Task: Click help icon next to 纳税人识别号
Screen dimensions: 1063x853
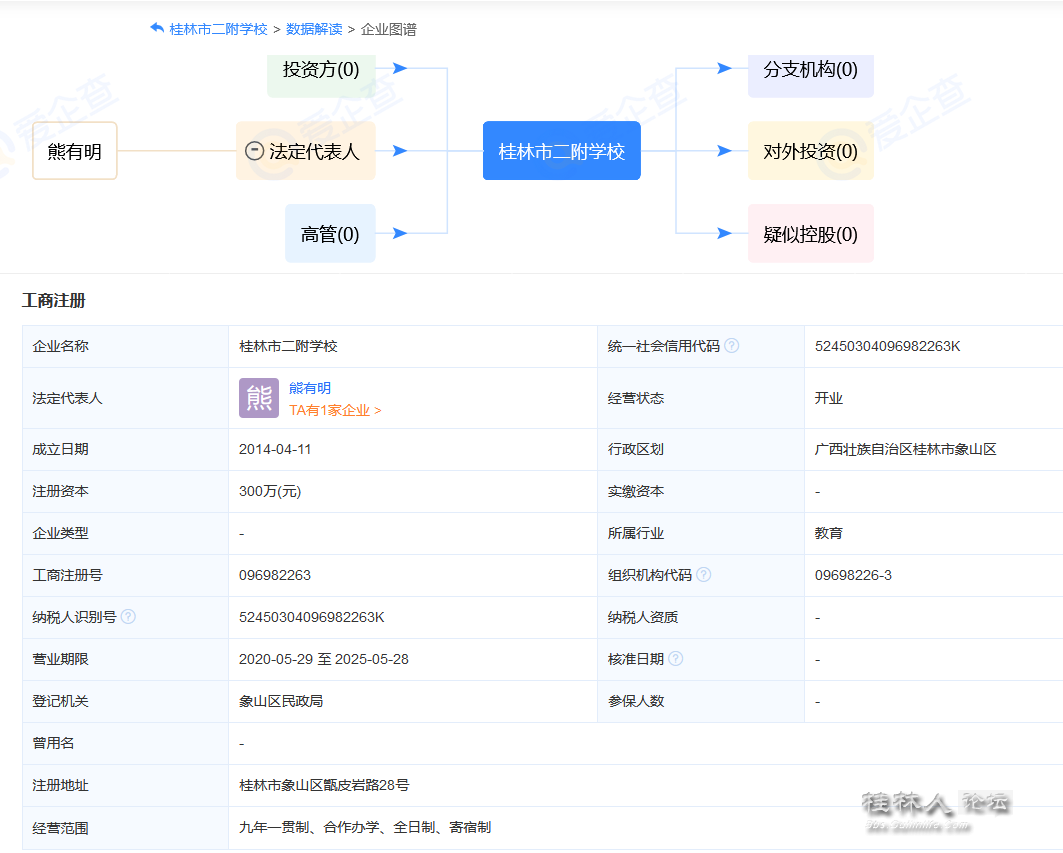Action: pyautogui.click(x=128, y=616)
